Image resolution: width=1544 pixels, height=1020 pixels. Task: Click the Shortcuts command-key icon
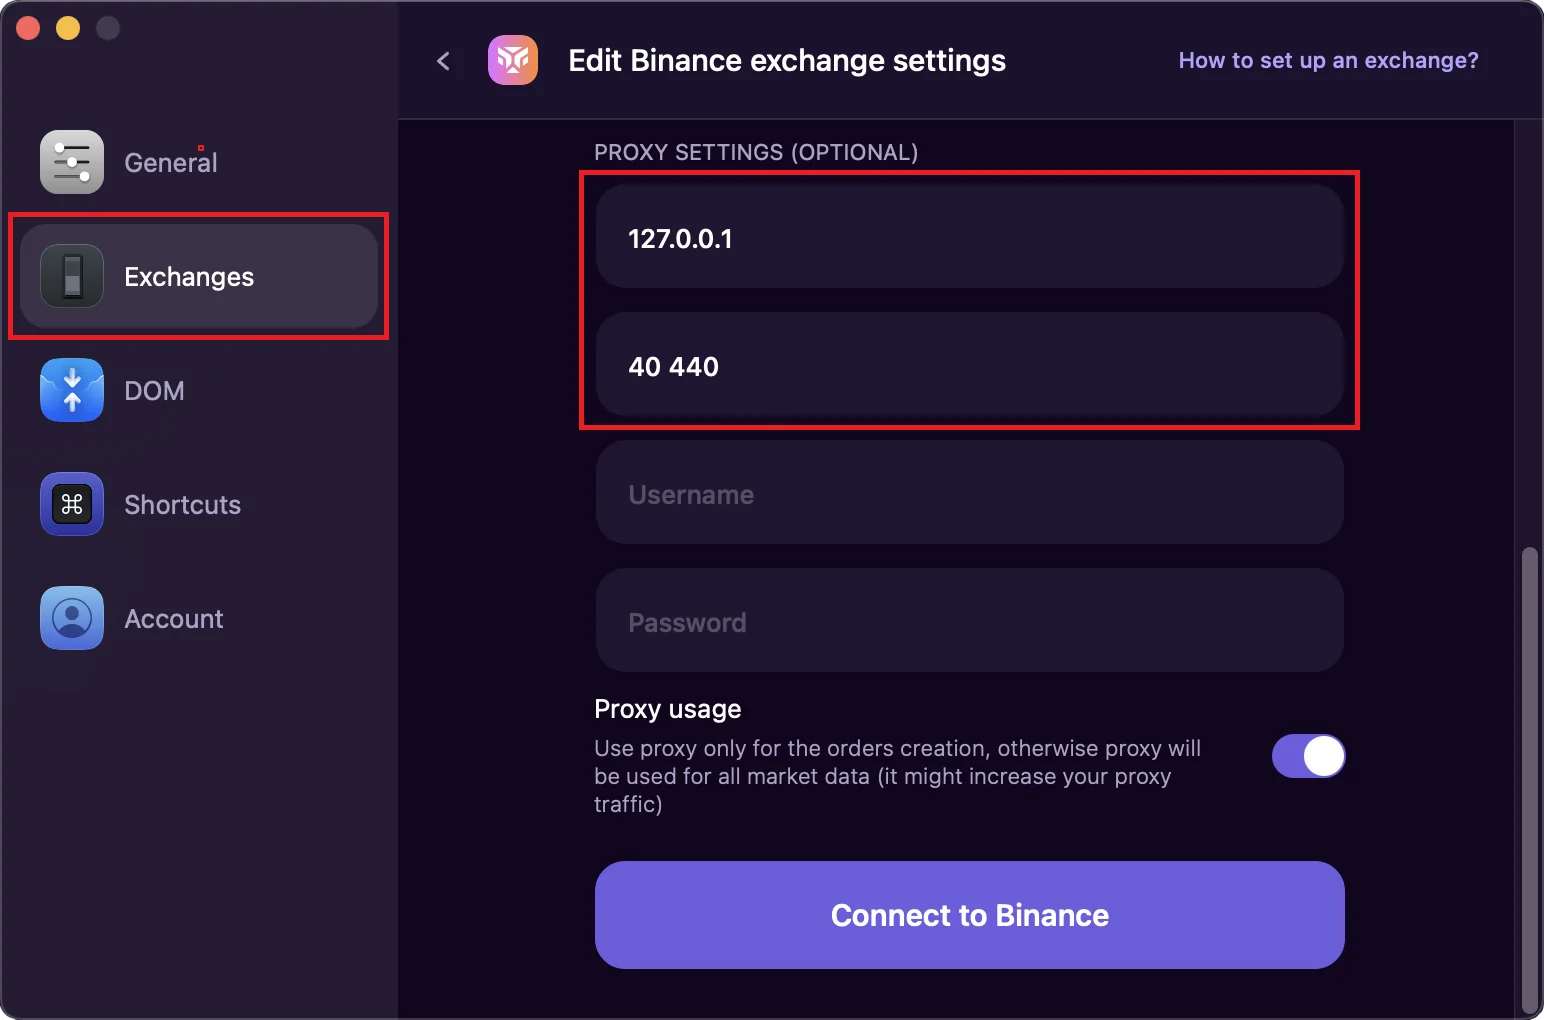click(x=72, y=504)
